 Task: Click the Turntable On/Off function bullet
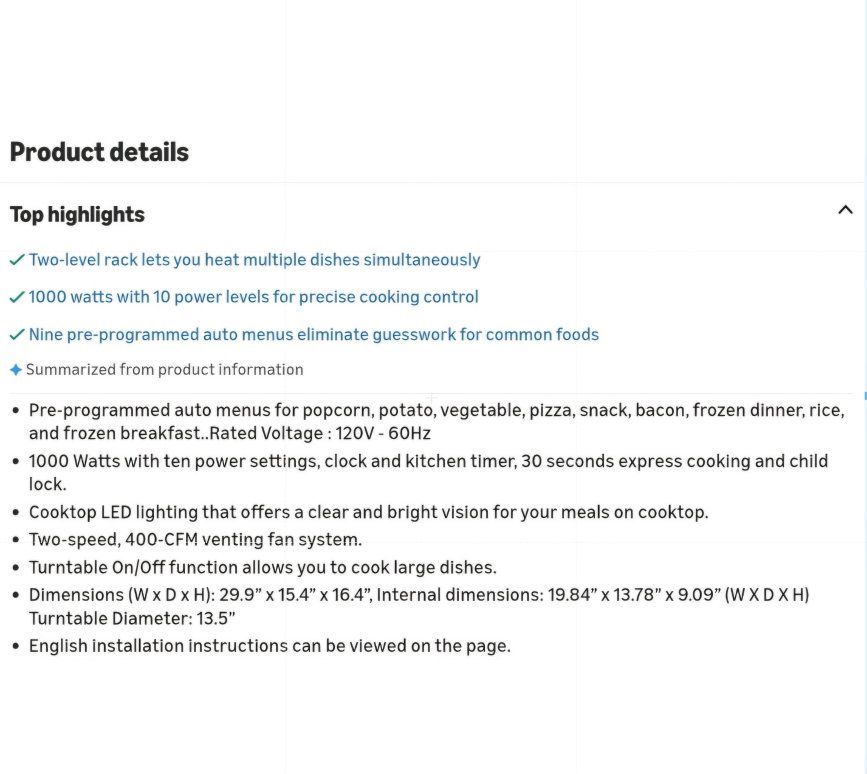(263, 567)
